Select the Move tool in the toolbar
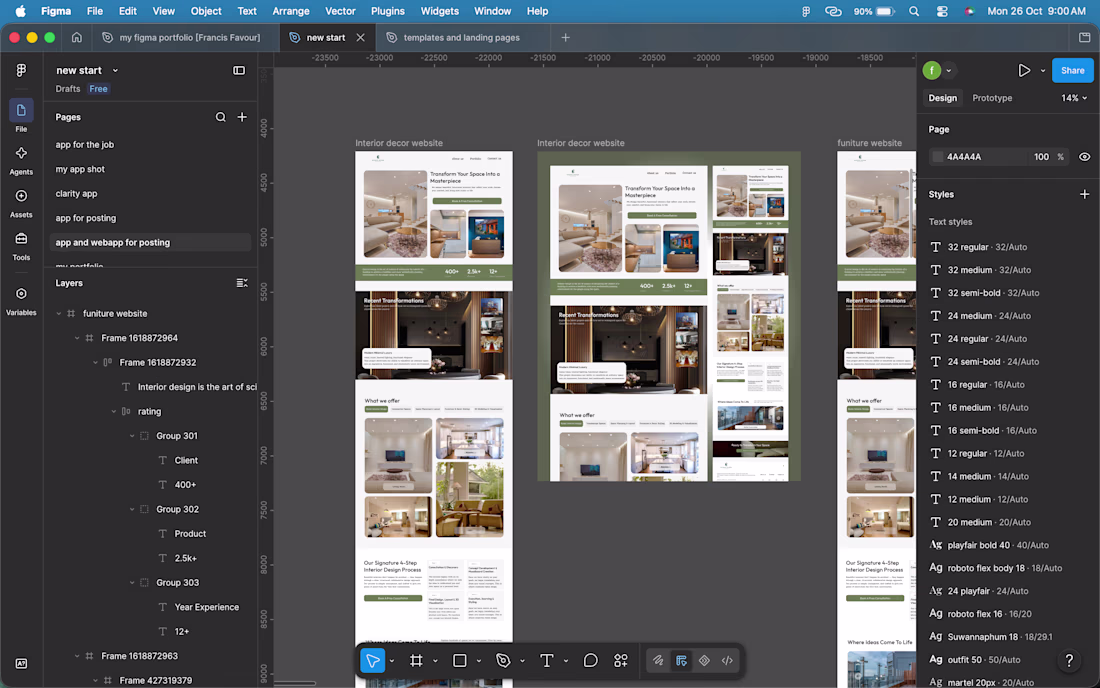This screenshot has width=1100, height=688. point(373,661)
